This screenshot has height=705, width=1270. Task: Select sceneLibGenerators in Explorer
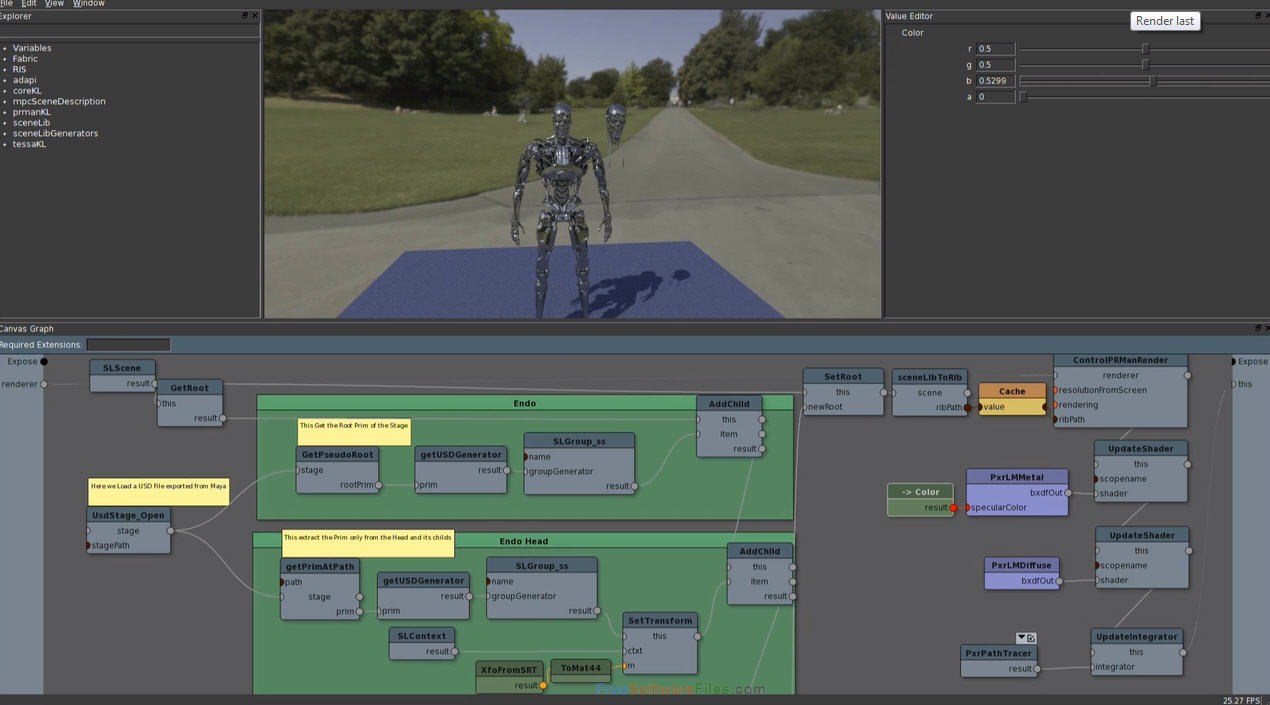click(x=55, y=133)
